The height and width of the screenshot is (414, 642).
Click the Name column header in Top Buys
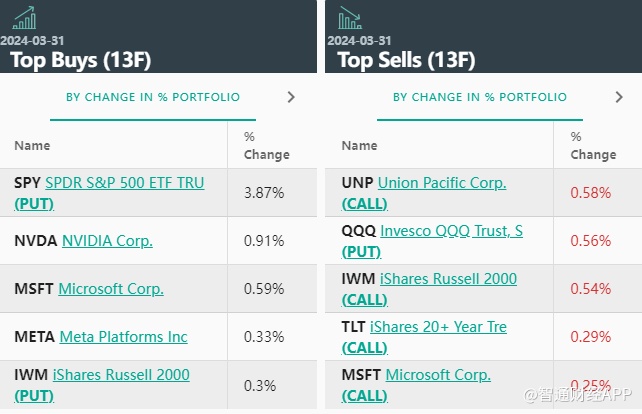32,146
